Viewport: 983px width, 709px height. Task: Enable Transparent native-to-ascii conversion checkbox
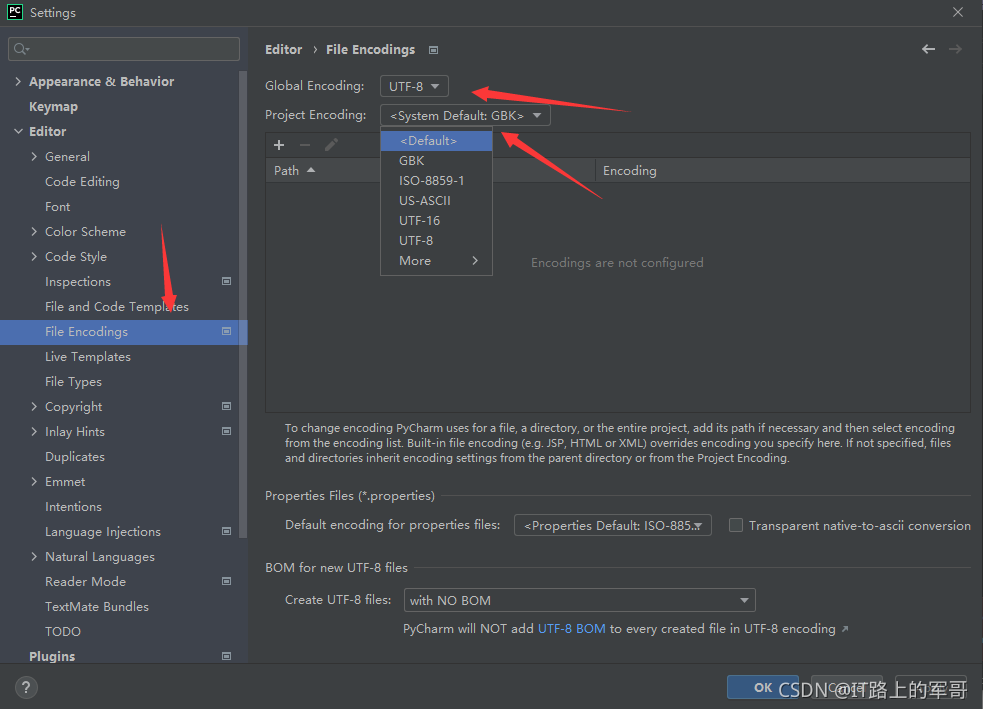pos(736,525)
